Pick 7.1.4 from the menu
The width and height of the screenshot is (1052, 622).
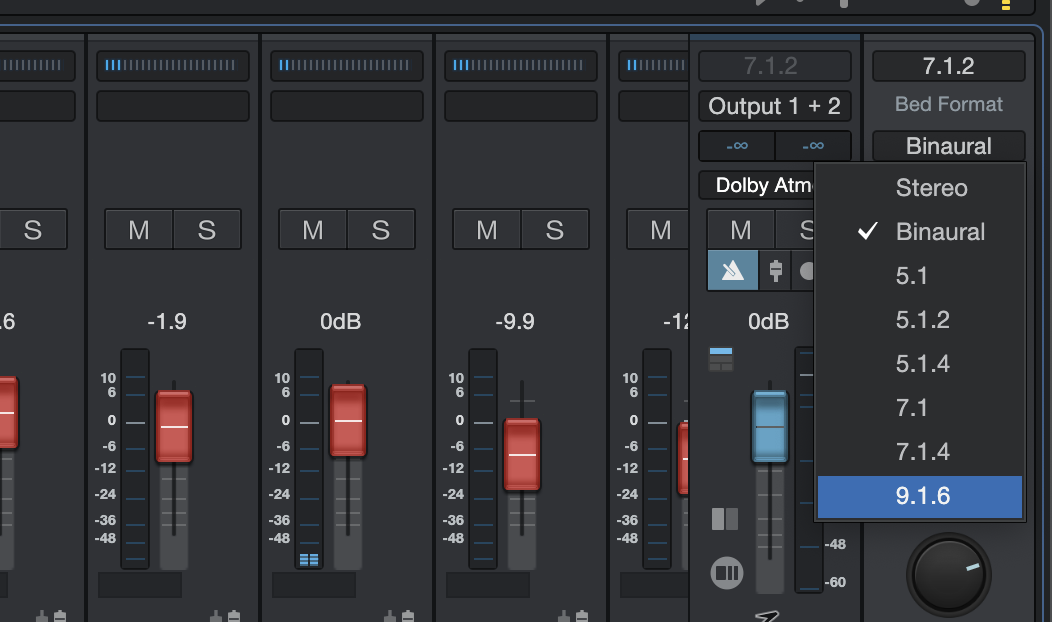coord(920,452)
